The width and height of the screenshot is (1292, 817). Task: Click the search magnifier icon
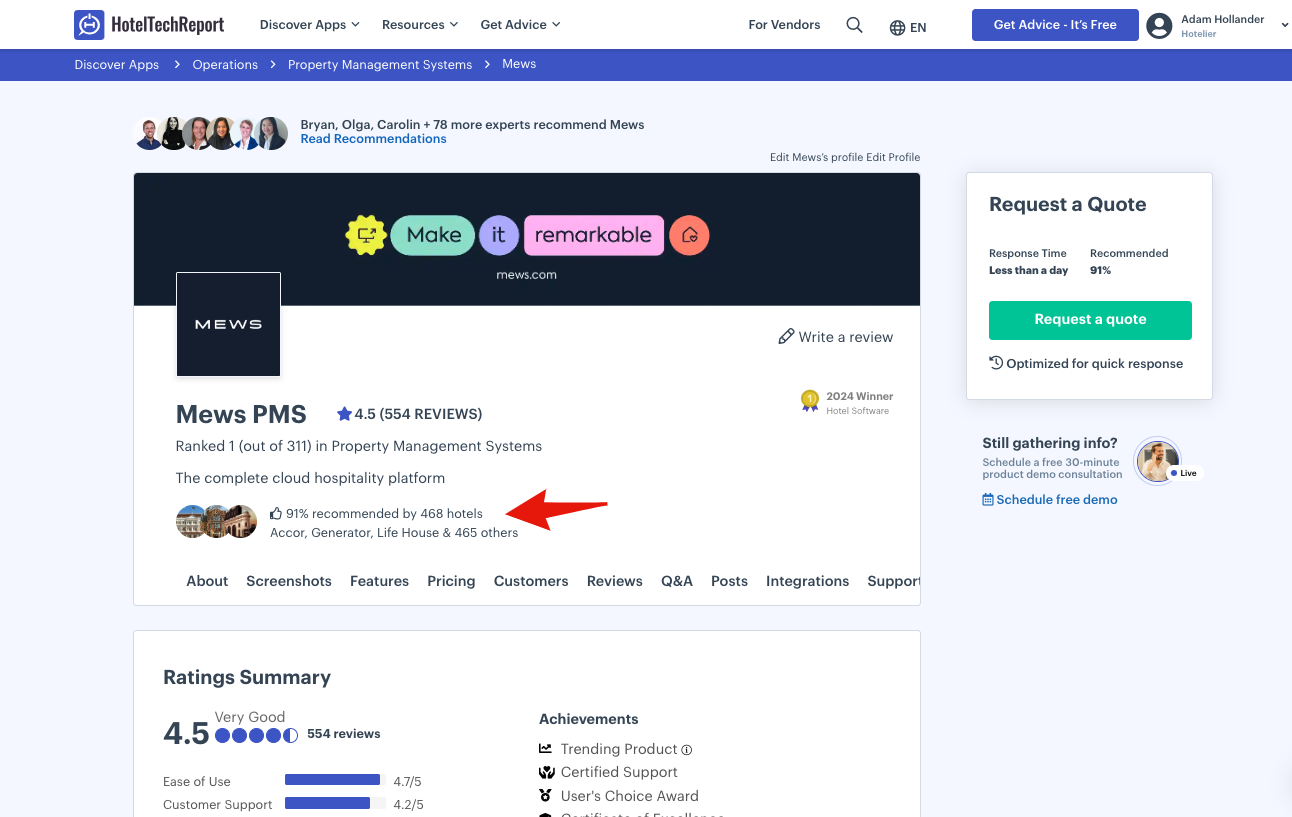click(x=854, y=25)
